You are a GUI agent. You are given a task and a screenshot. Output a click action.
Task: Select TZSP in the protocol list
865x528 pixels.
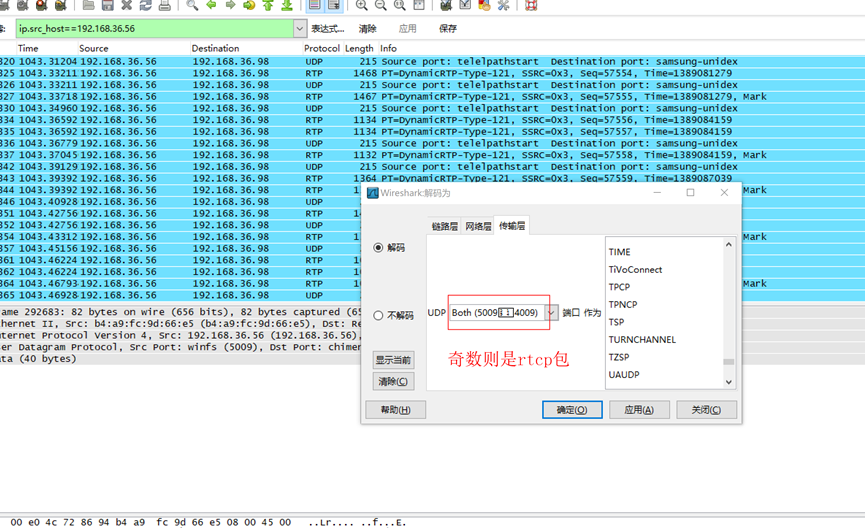point(619,358)
